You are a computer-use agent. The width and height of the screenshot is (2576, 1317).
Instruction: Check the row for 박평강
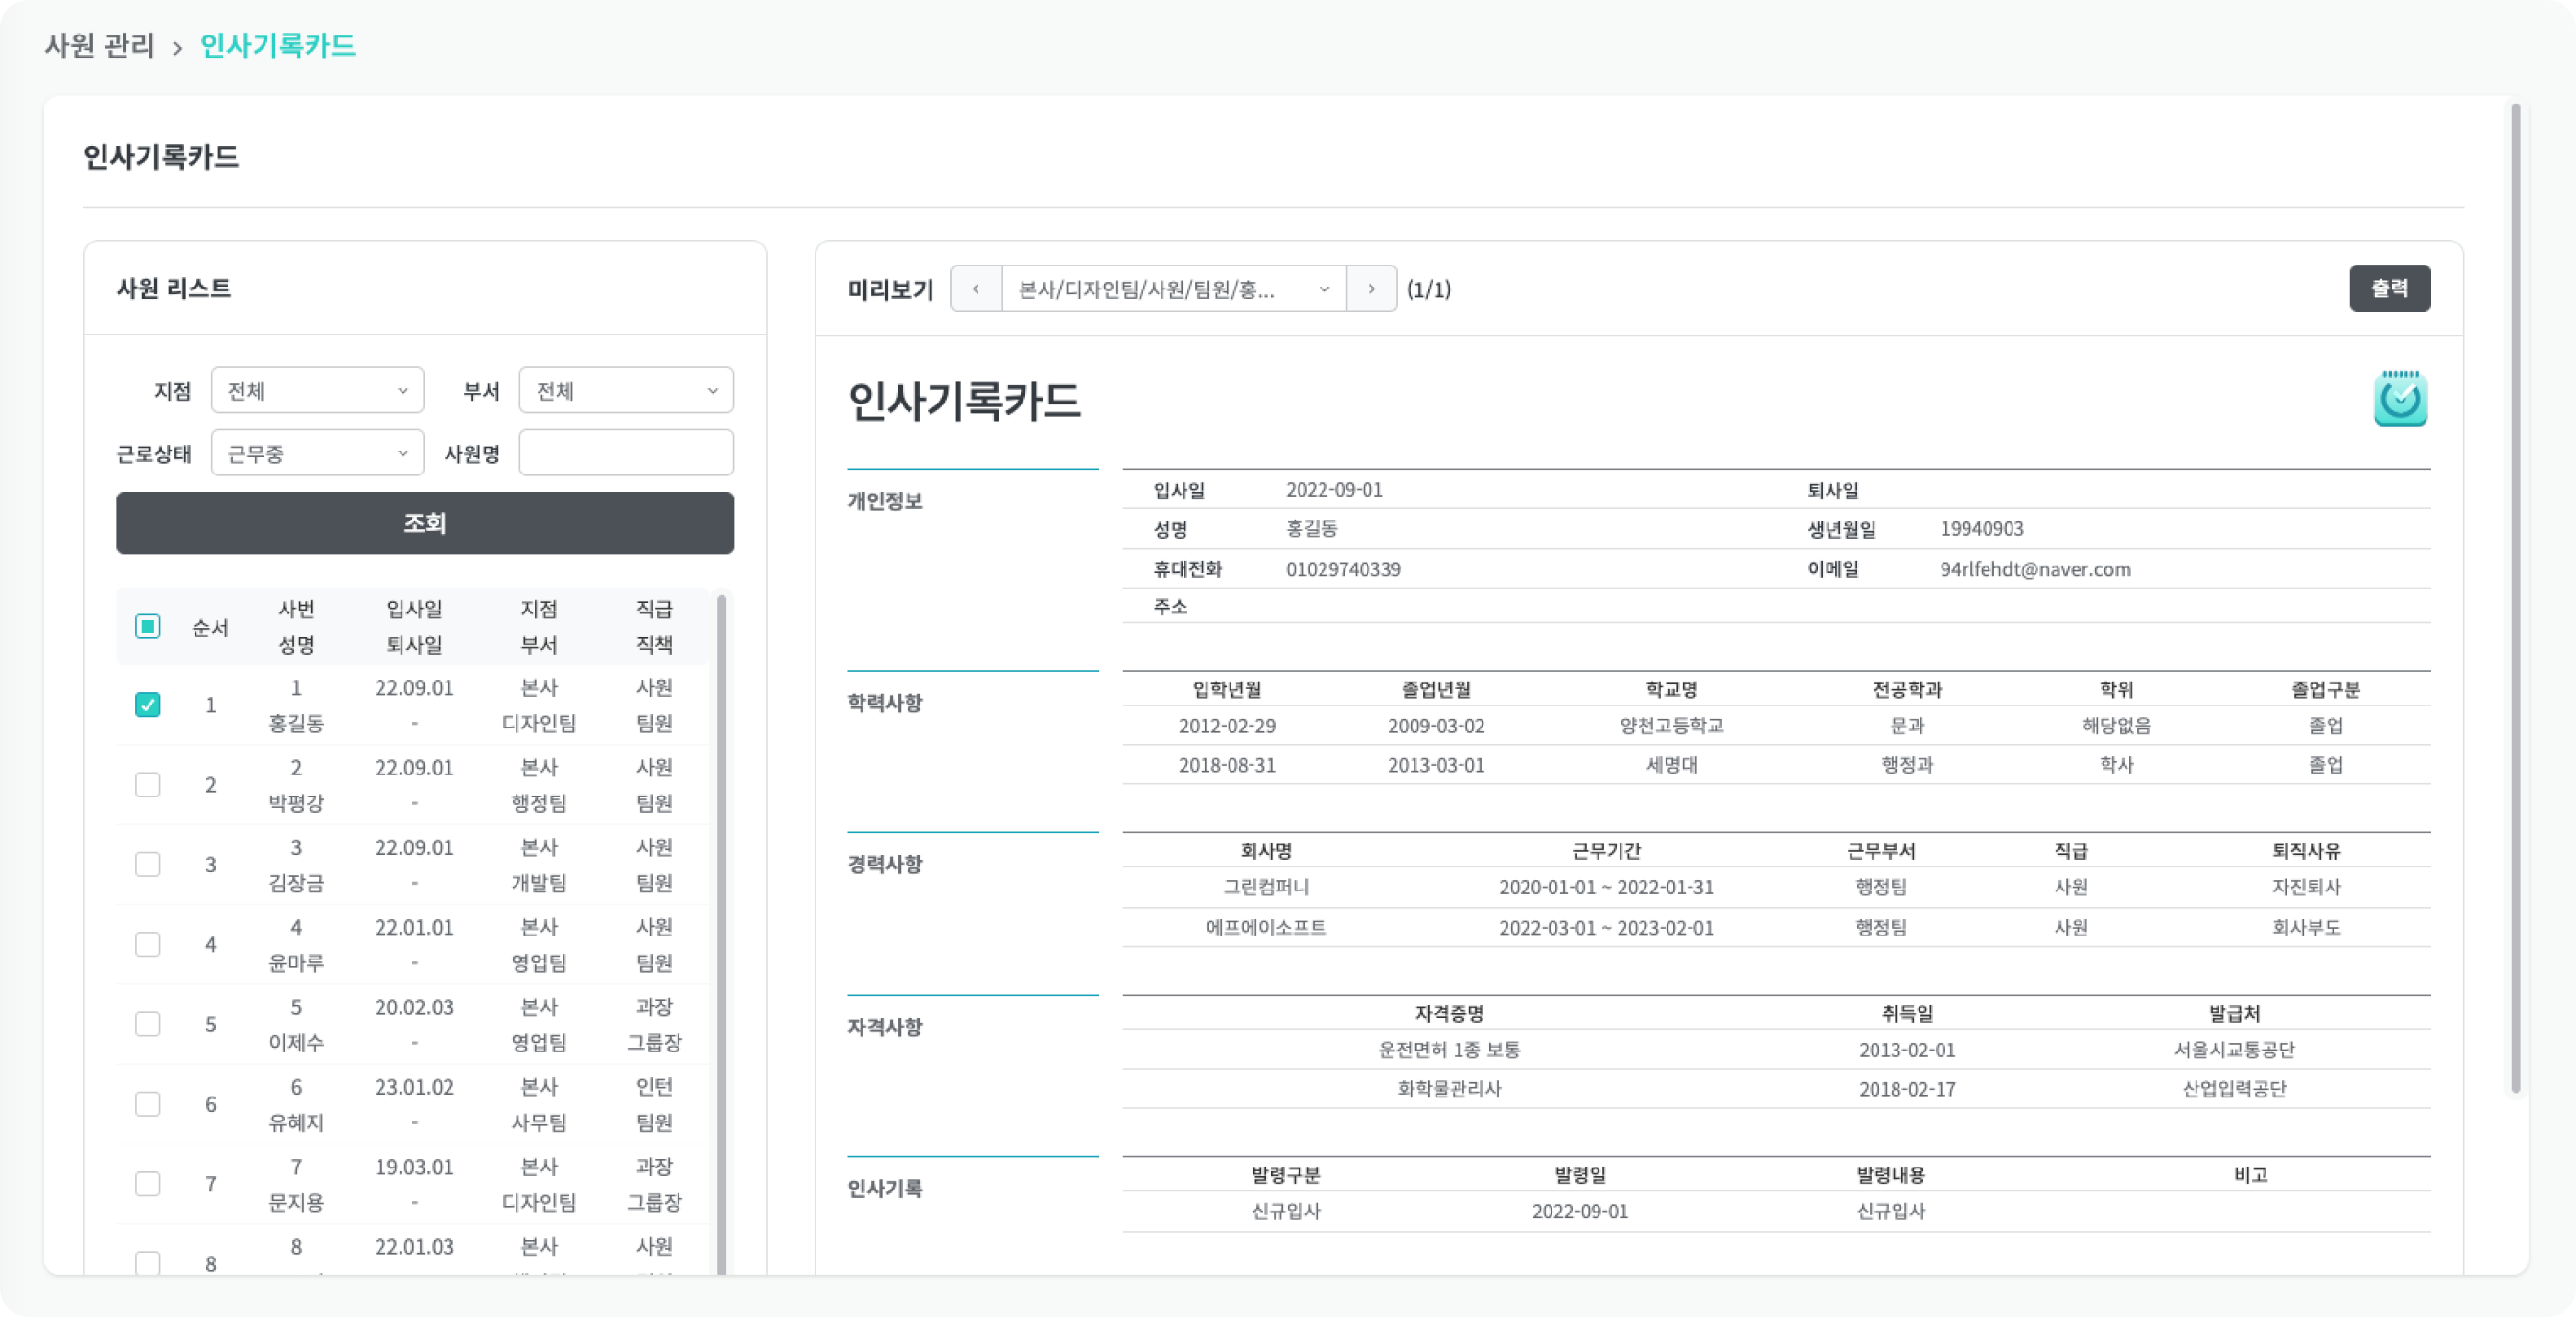pyautogui.click(x=148, y=785)
